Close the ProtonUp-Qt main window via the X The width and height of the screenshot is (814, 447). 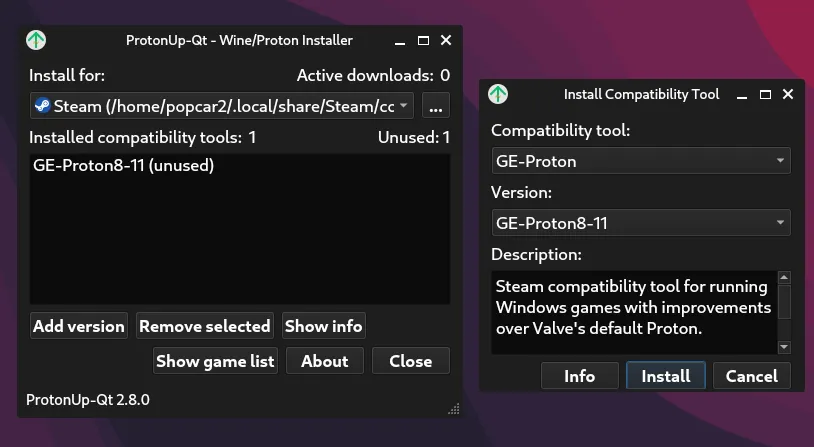coord(446,40)
